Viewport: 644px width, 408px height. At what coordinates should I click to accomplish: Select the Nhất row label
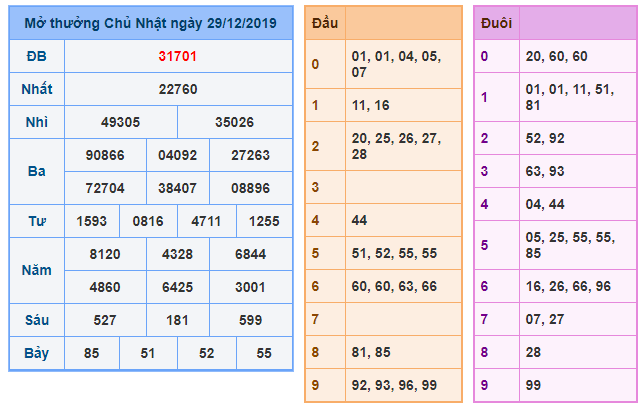click(x=36, y=90)
